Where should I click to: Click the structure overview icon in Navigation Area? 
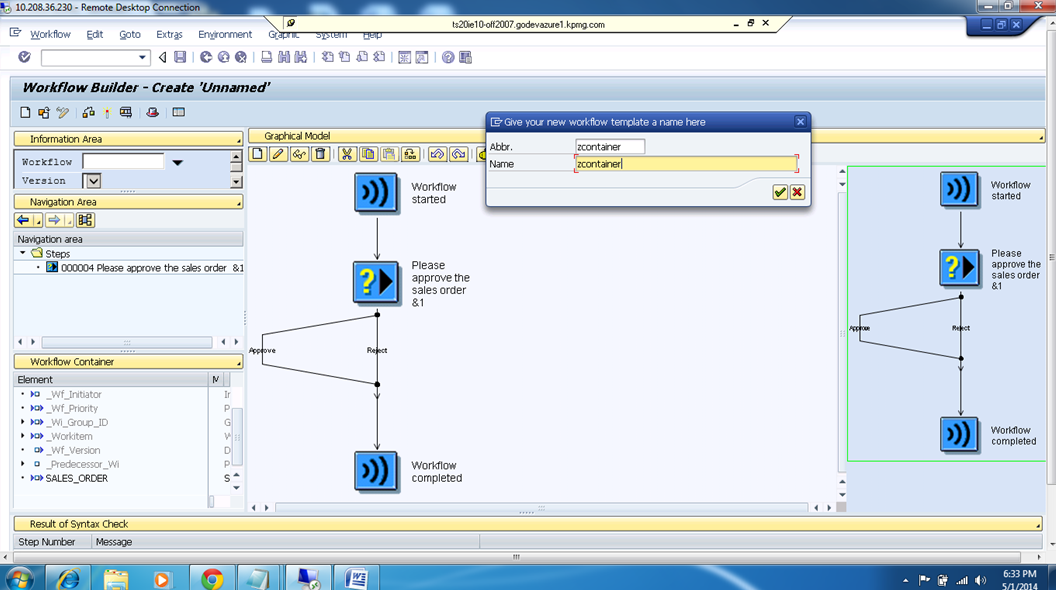pos(85,220)
